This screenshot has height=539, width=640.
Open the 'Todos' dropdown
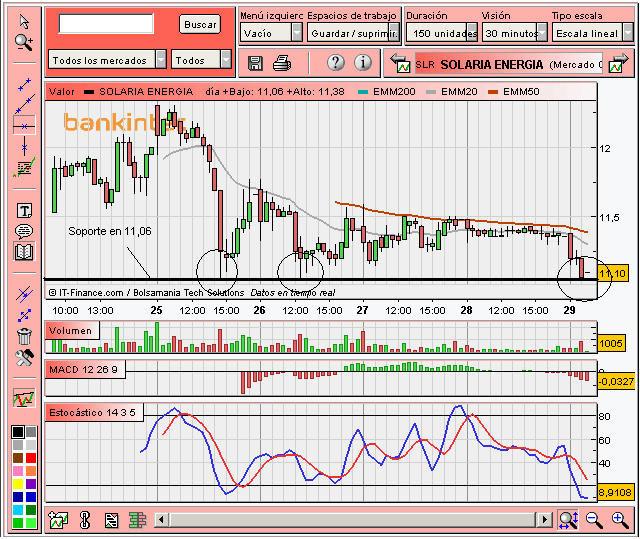click(202, 60)
